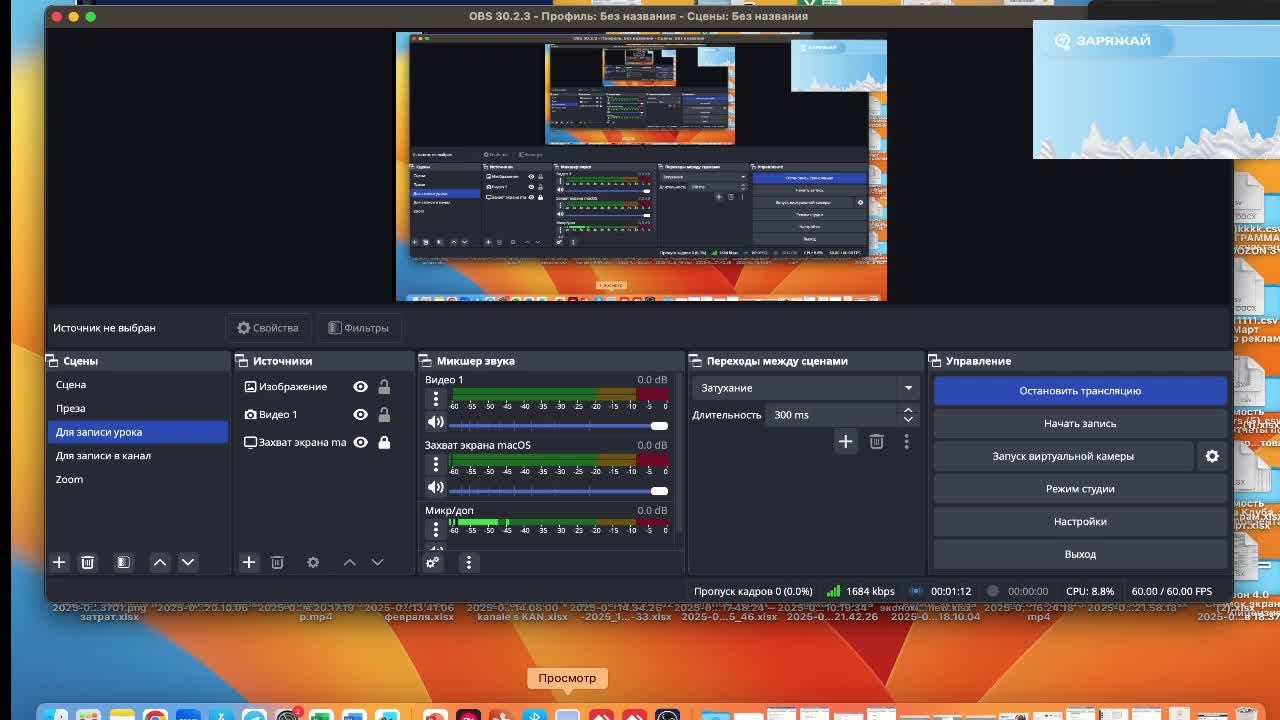Unlock the Захват экрана source

pyautogui.click(x=384, y=442)
